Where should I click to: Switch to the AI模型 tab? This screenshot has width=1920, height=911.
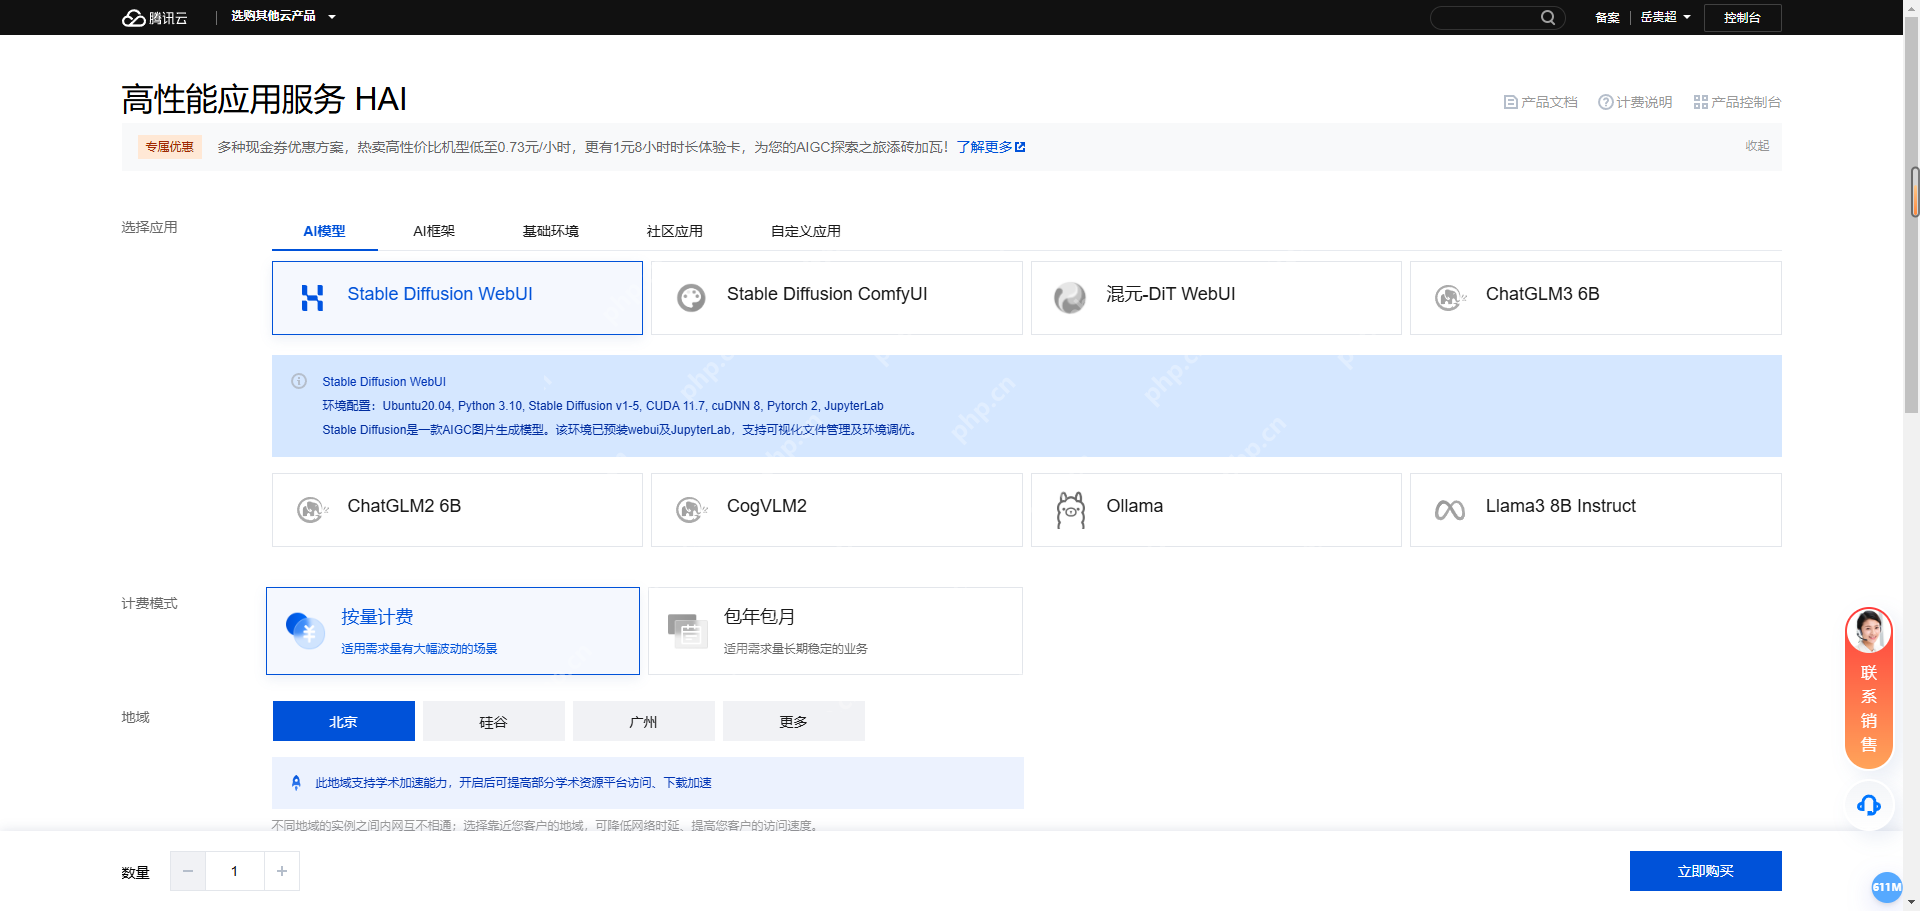point(324,231)
